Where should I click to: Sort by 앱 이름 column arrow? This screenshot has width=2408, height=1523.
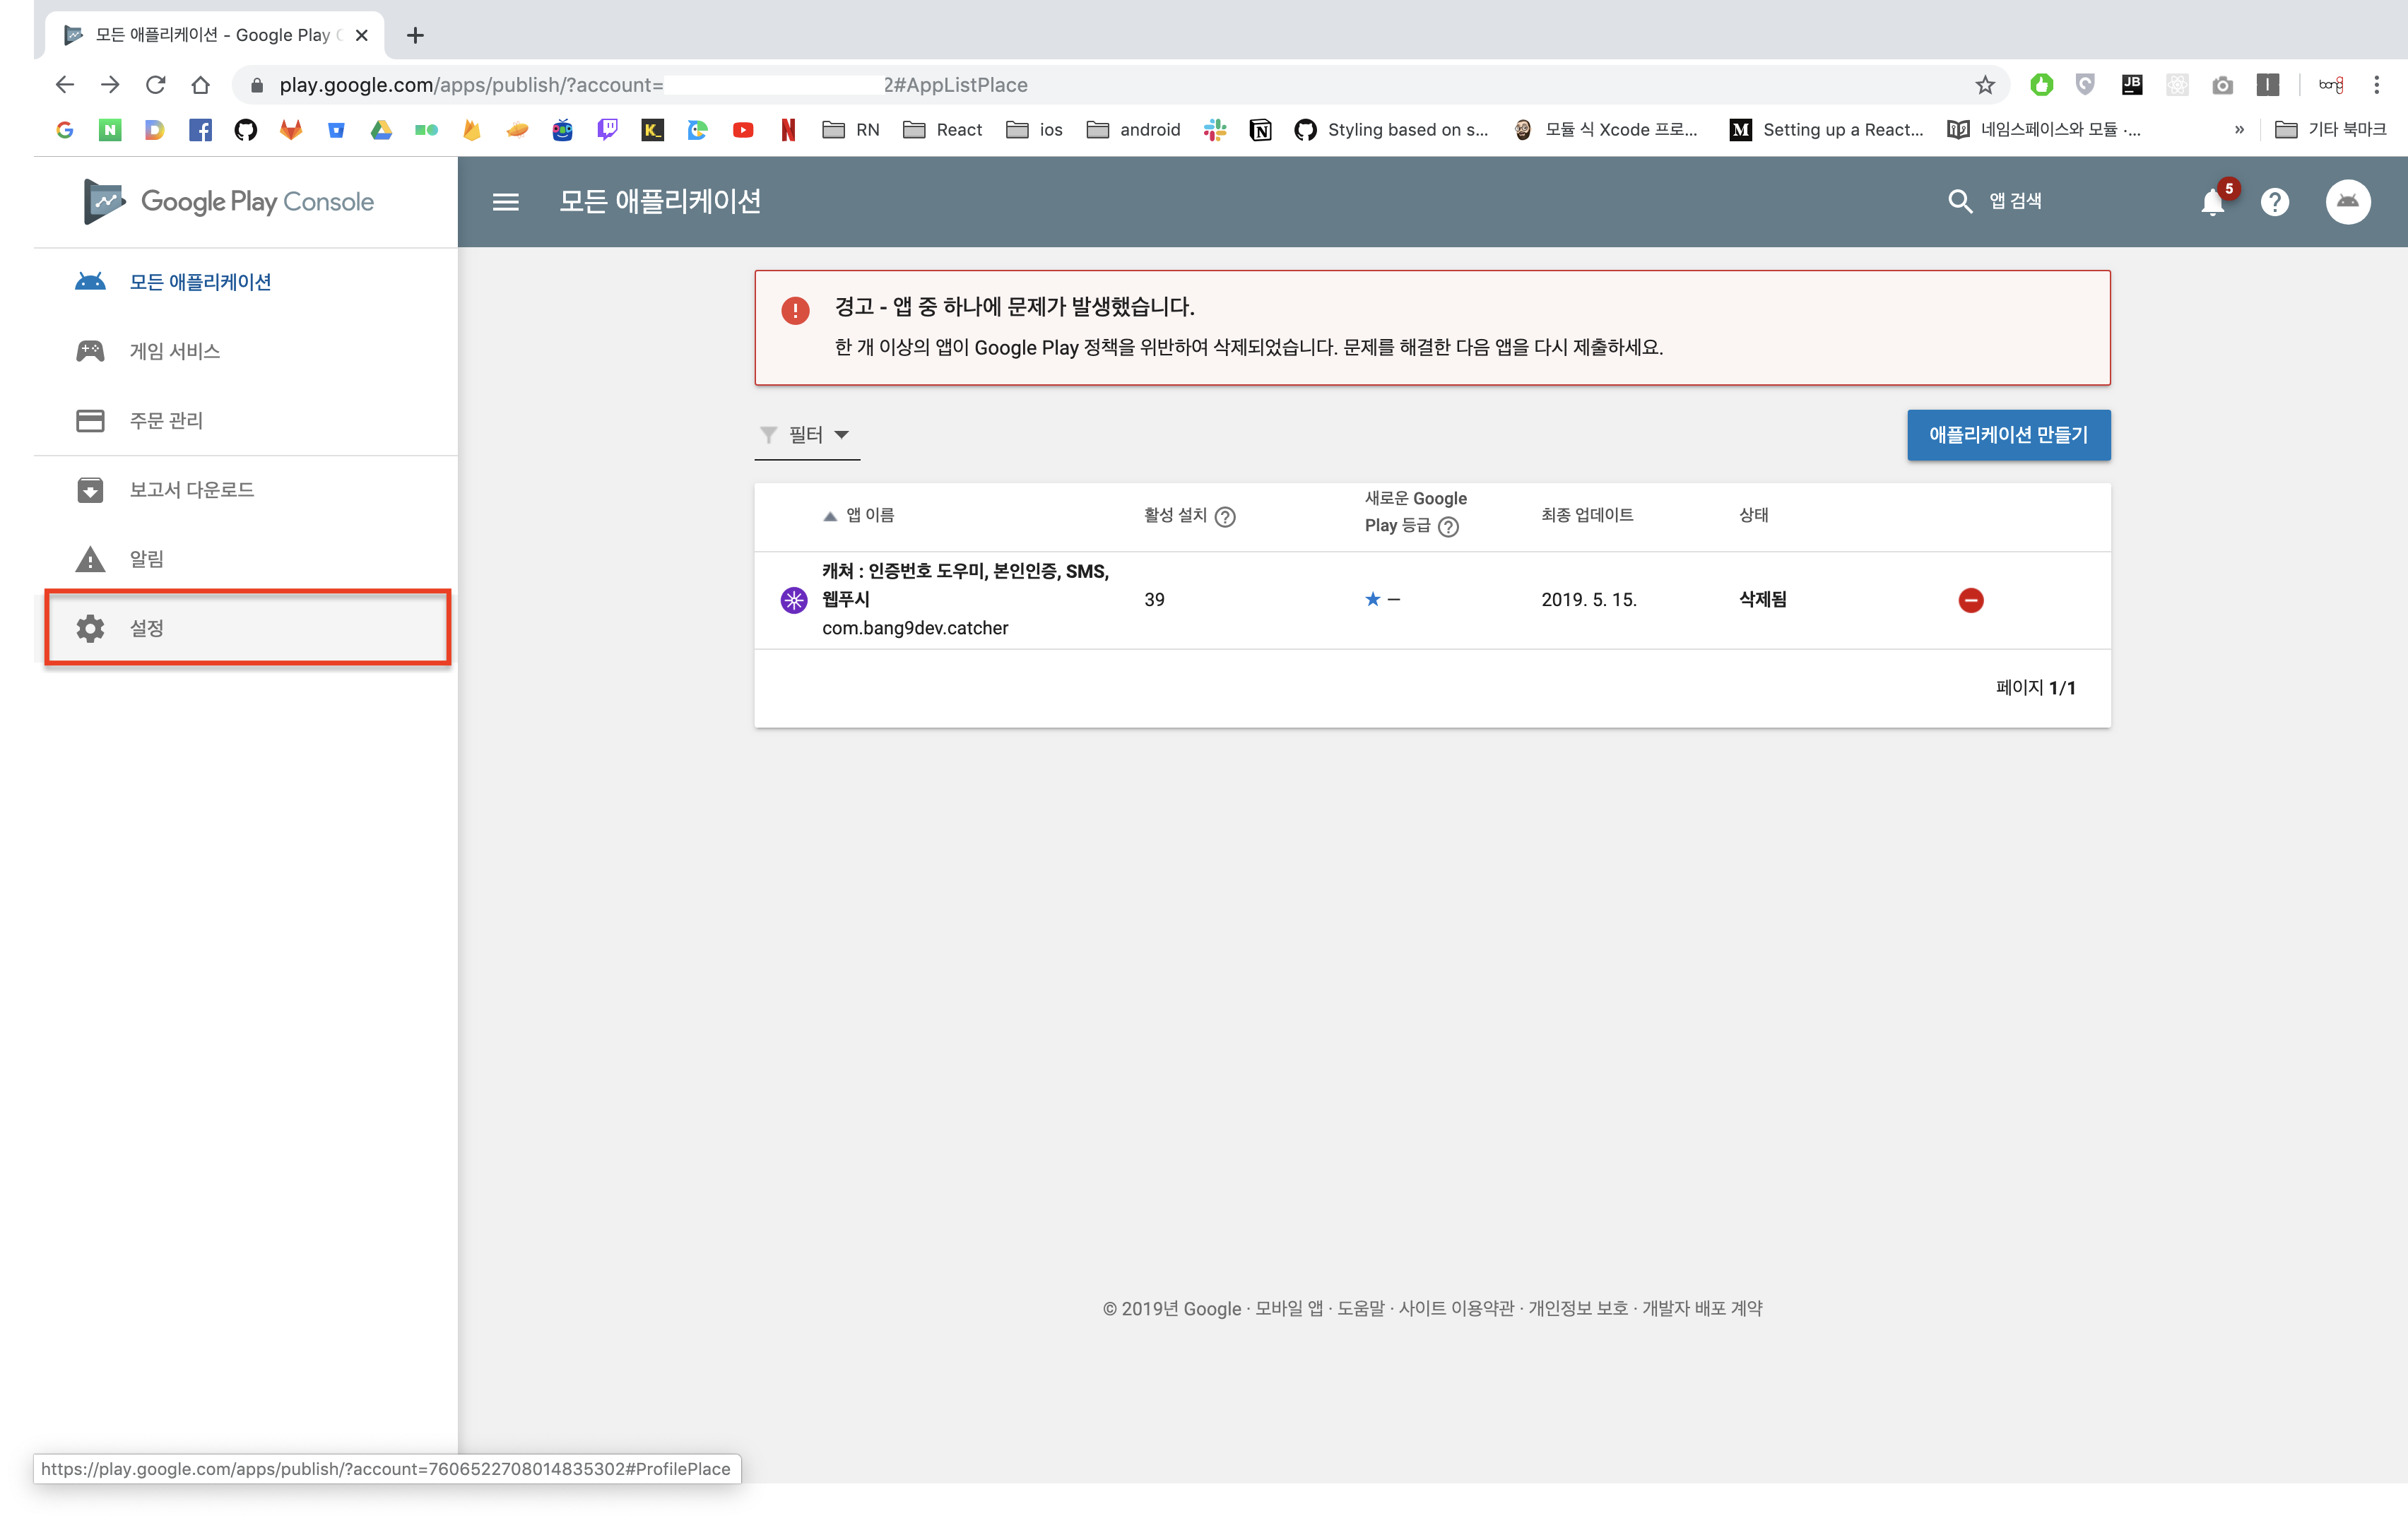pos(829,516)
